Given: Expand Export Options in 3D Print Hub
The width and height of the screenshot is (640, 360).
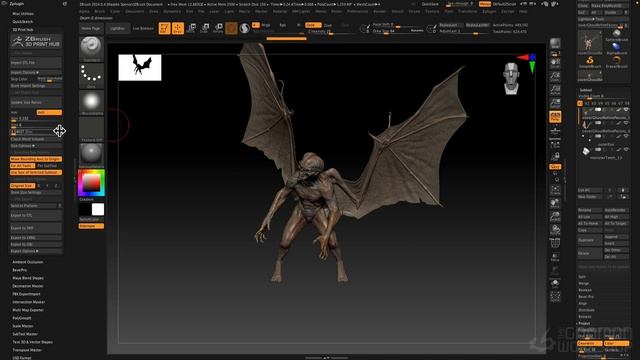Looking at the screenshot, I should [x=36, y=251].
